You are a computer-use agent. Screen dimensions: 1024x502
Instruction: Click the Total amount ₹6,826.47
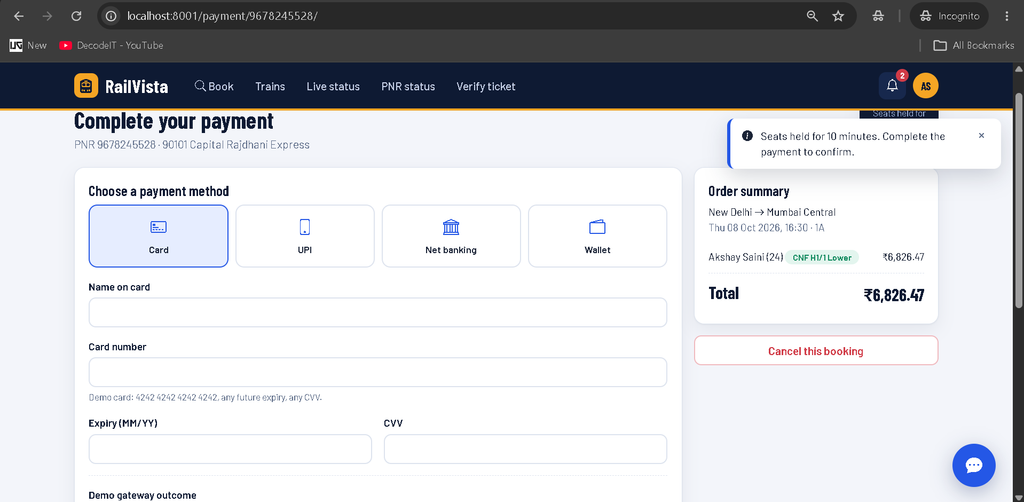(x=893, y=295)
